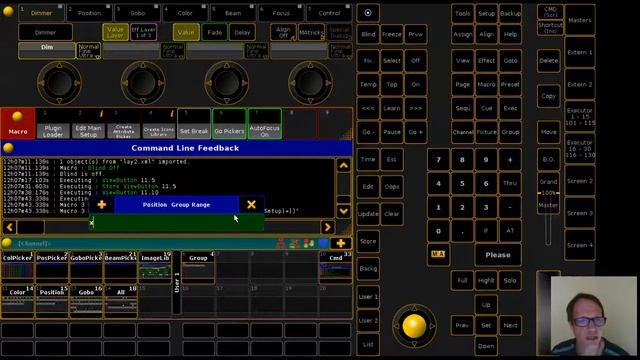Select the Color preset type tab

click(x=185, y=13)
